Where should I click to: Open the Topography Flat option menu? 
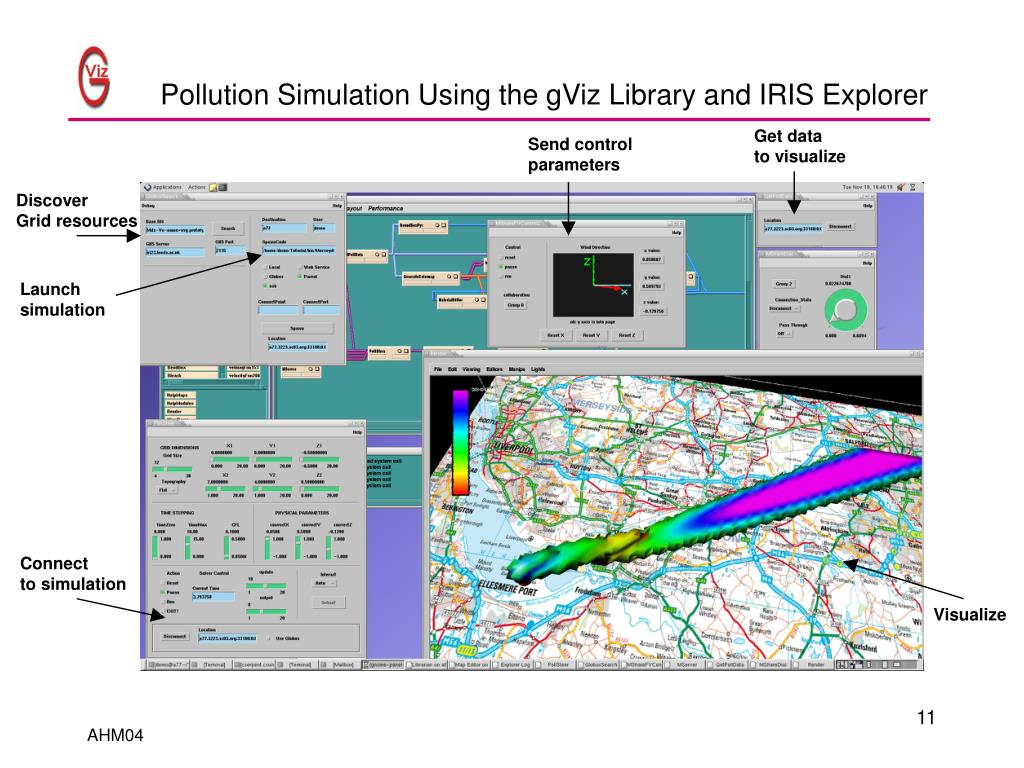point(168,490)
